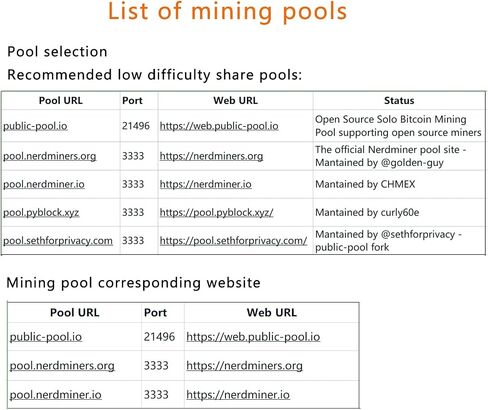
Task: Click the Mining pool corresponding website heading
Action: (133, 283)
